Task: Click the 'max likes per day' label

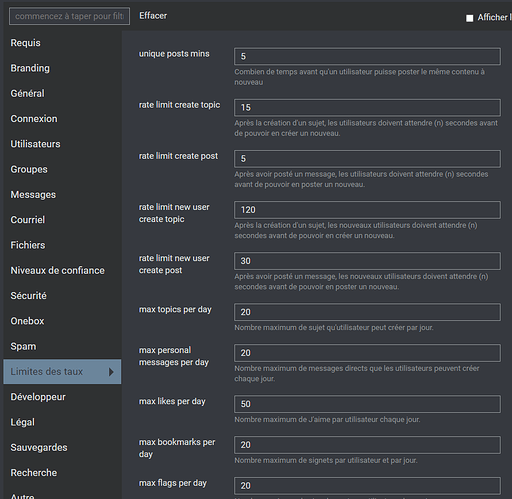Action: 172,401
